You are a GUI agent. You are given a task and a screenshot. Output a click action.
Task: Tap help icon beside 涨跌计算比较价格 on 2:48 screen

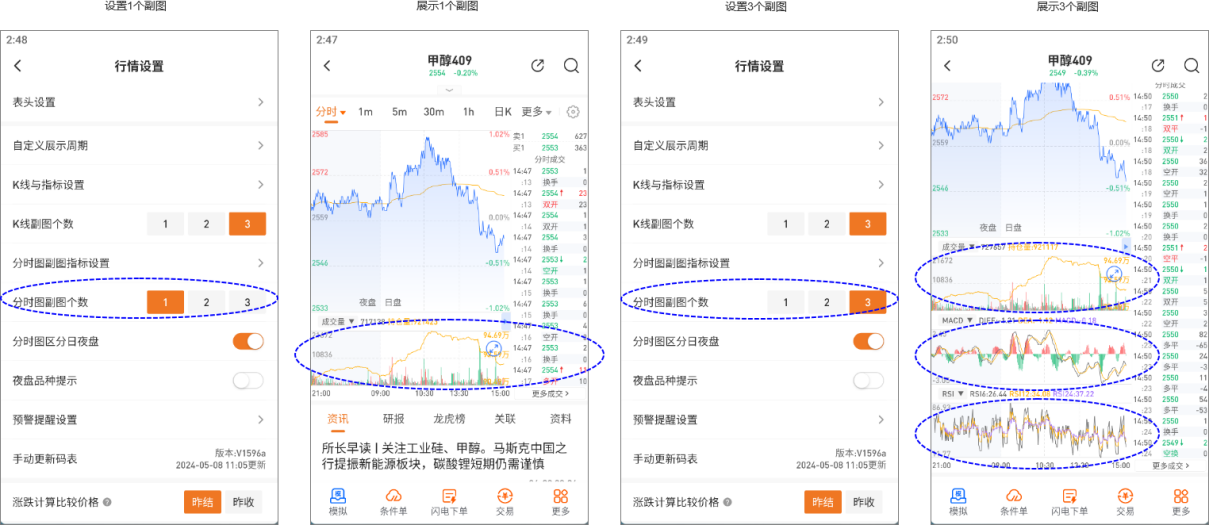coord(107,502)
